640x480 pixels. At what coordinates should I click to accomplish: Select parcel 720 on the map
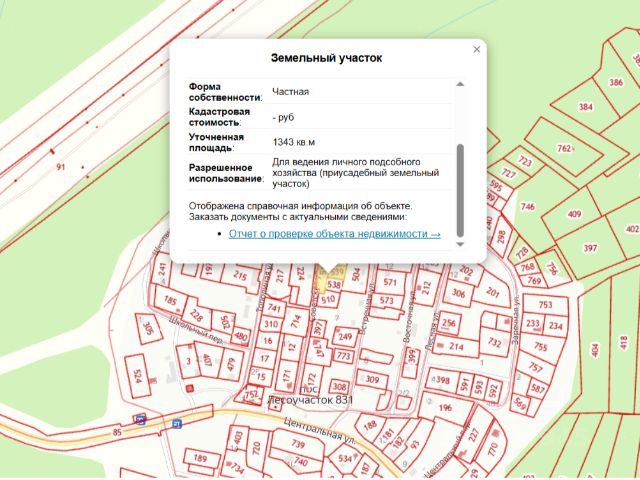coord(257,448)
